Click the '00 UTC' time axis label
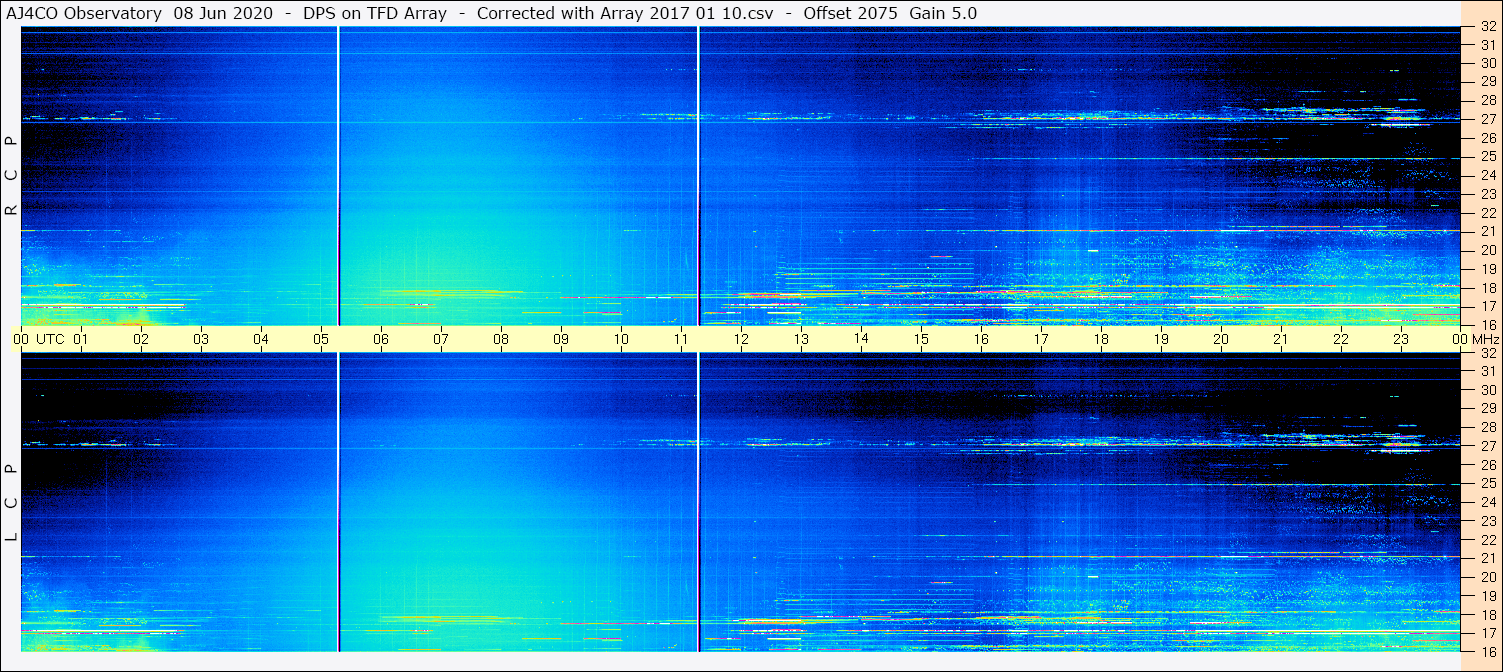The width and height of the screenshot is (1503, 672). click(40, 339)
